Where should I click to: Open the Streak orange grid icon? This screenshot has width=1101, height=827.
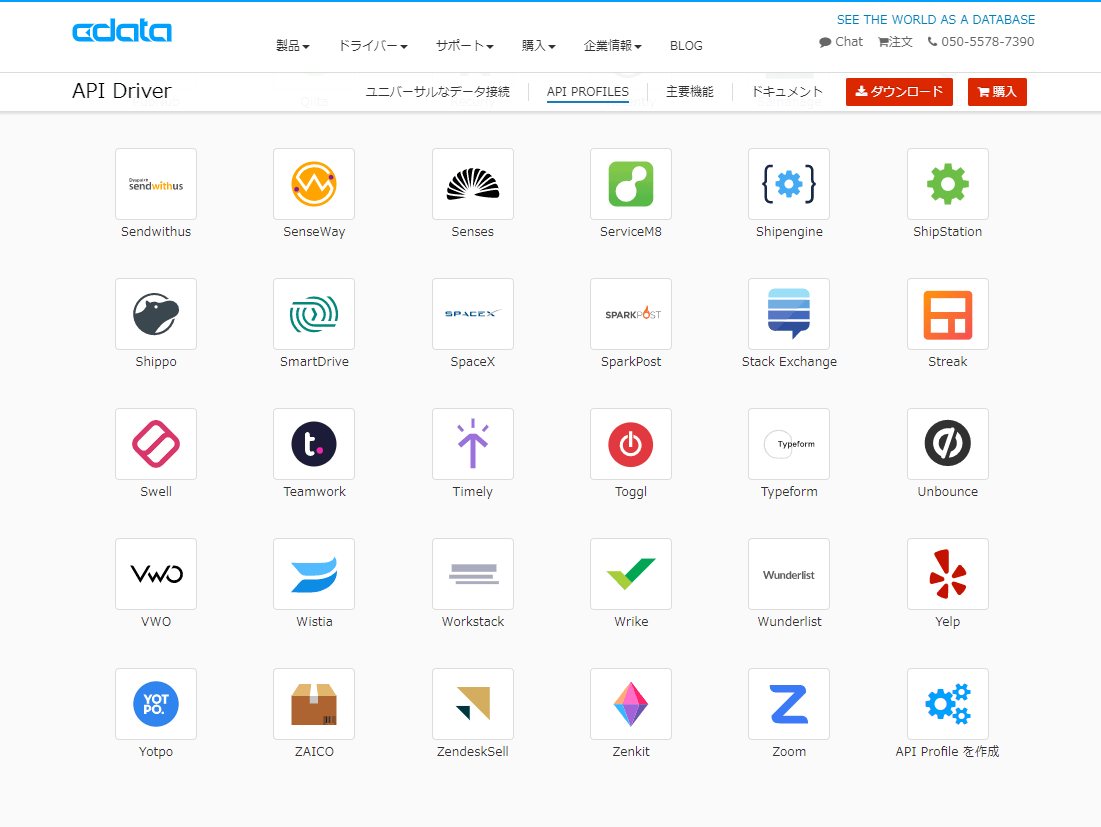click(x=947, y=314)
